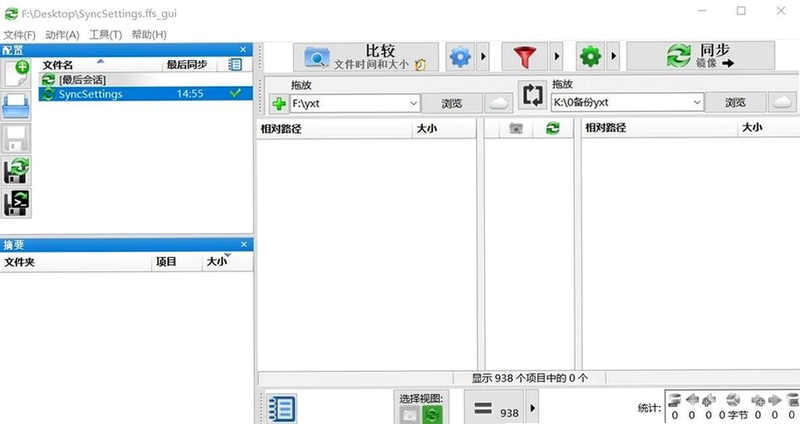Click 浏览 button for the right folder
Image resolution: width=800 pixels, height=424 pixels.
point(735,103)
